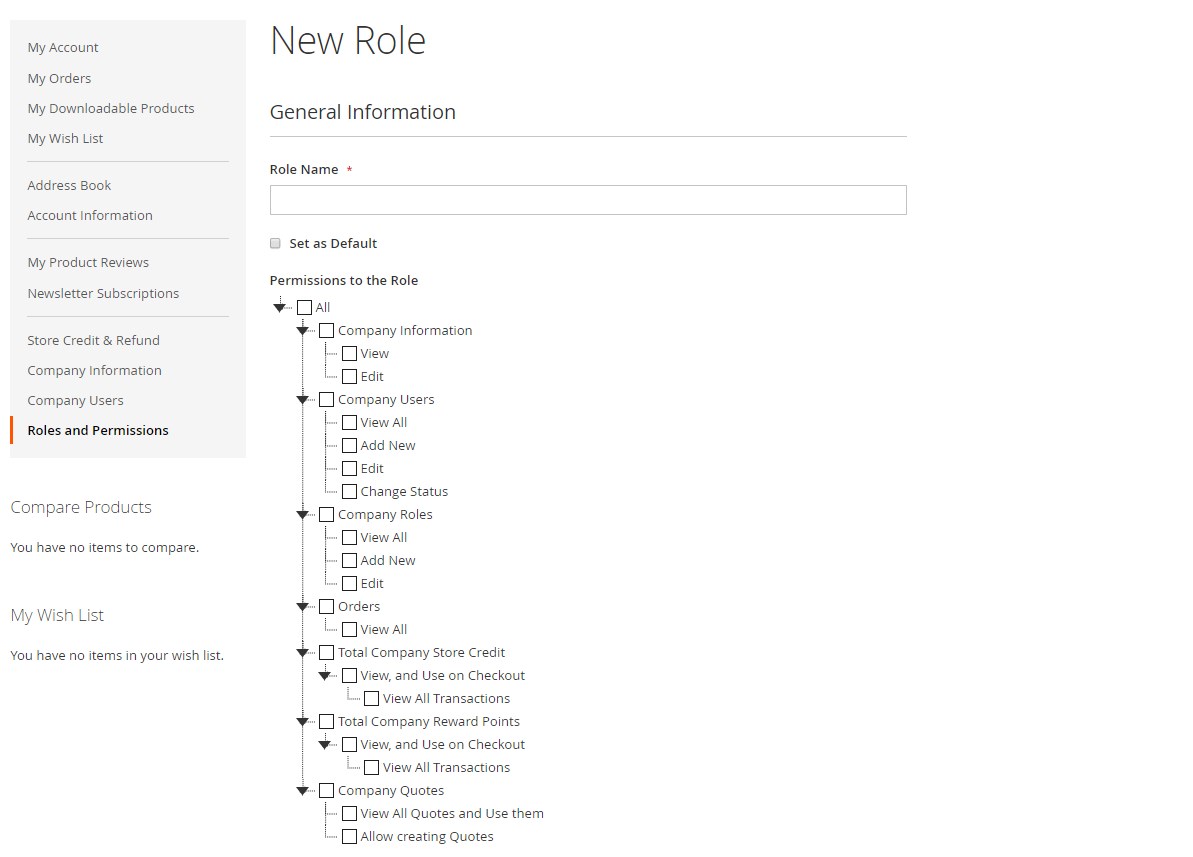Check Company Information permission box
Screen dimensions: 1193x857
326,330
